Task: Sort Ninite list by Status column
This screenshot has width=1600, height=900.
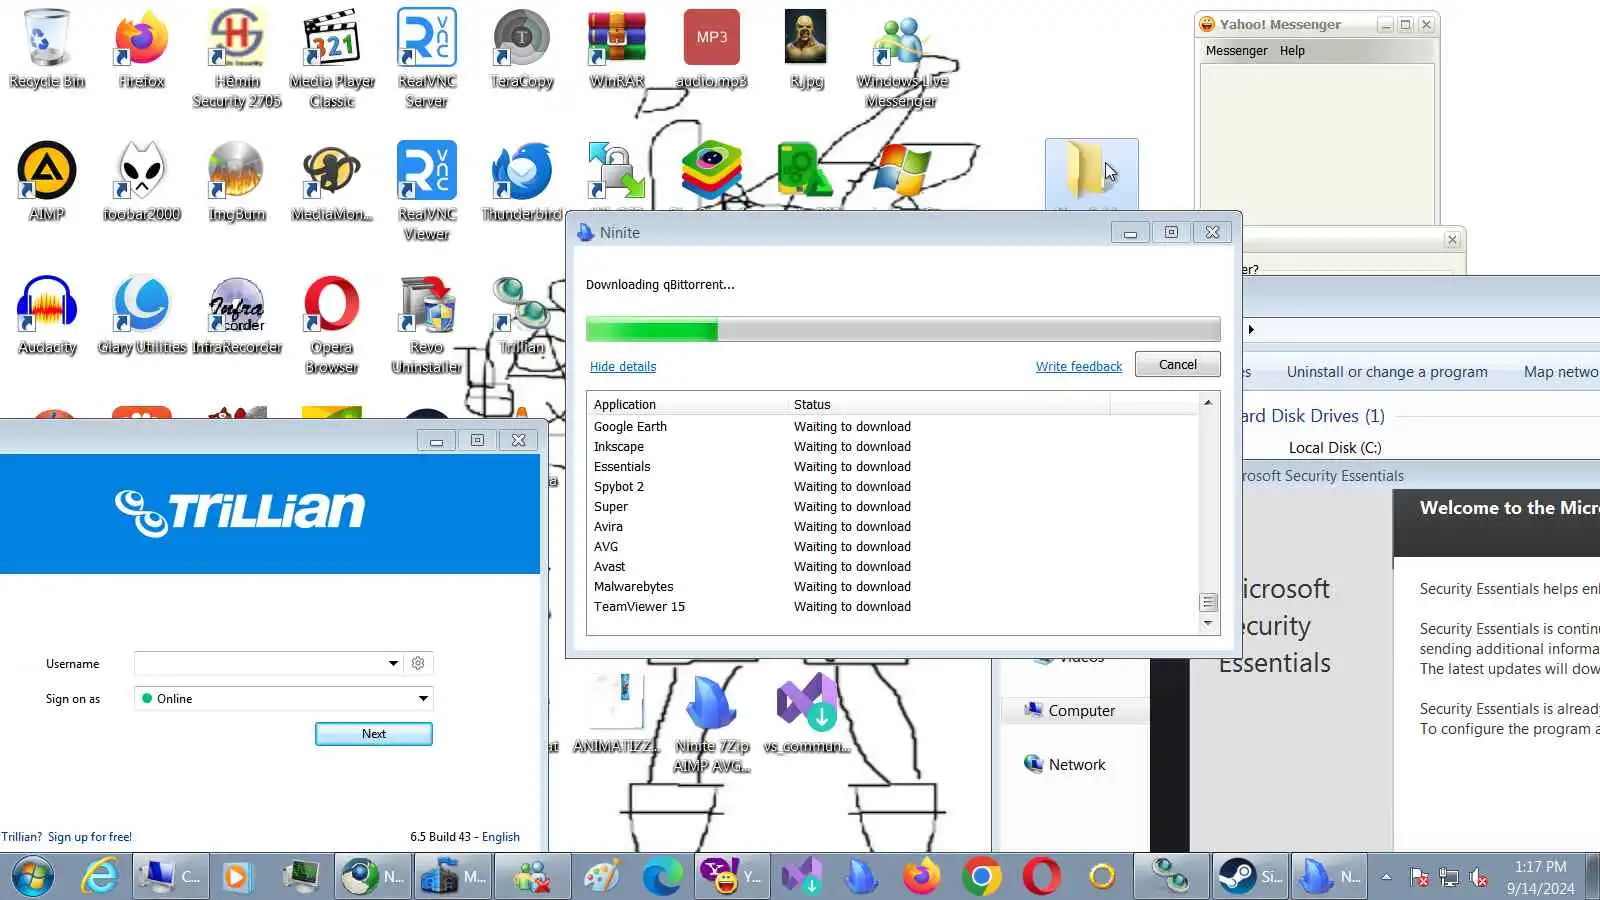Action: (949, 404)
